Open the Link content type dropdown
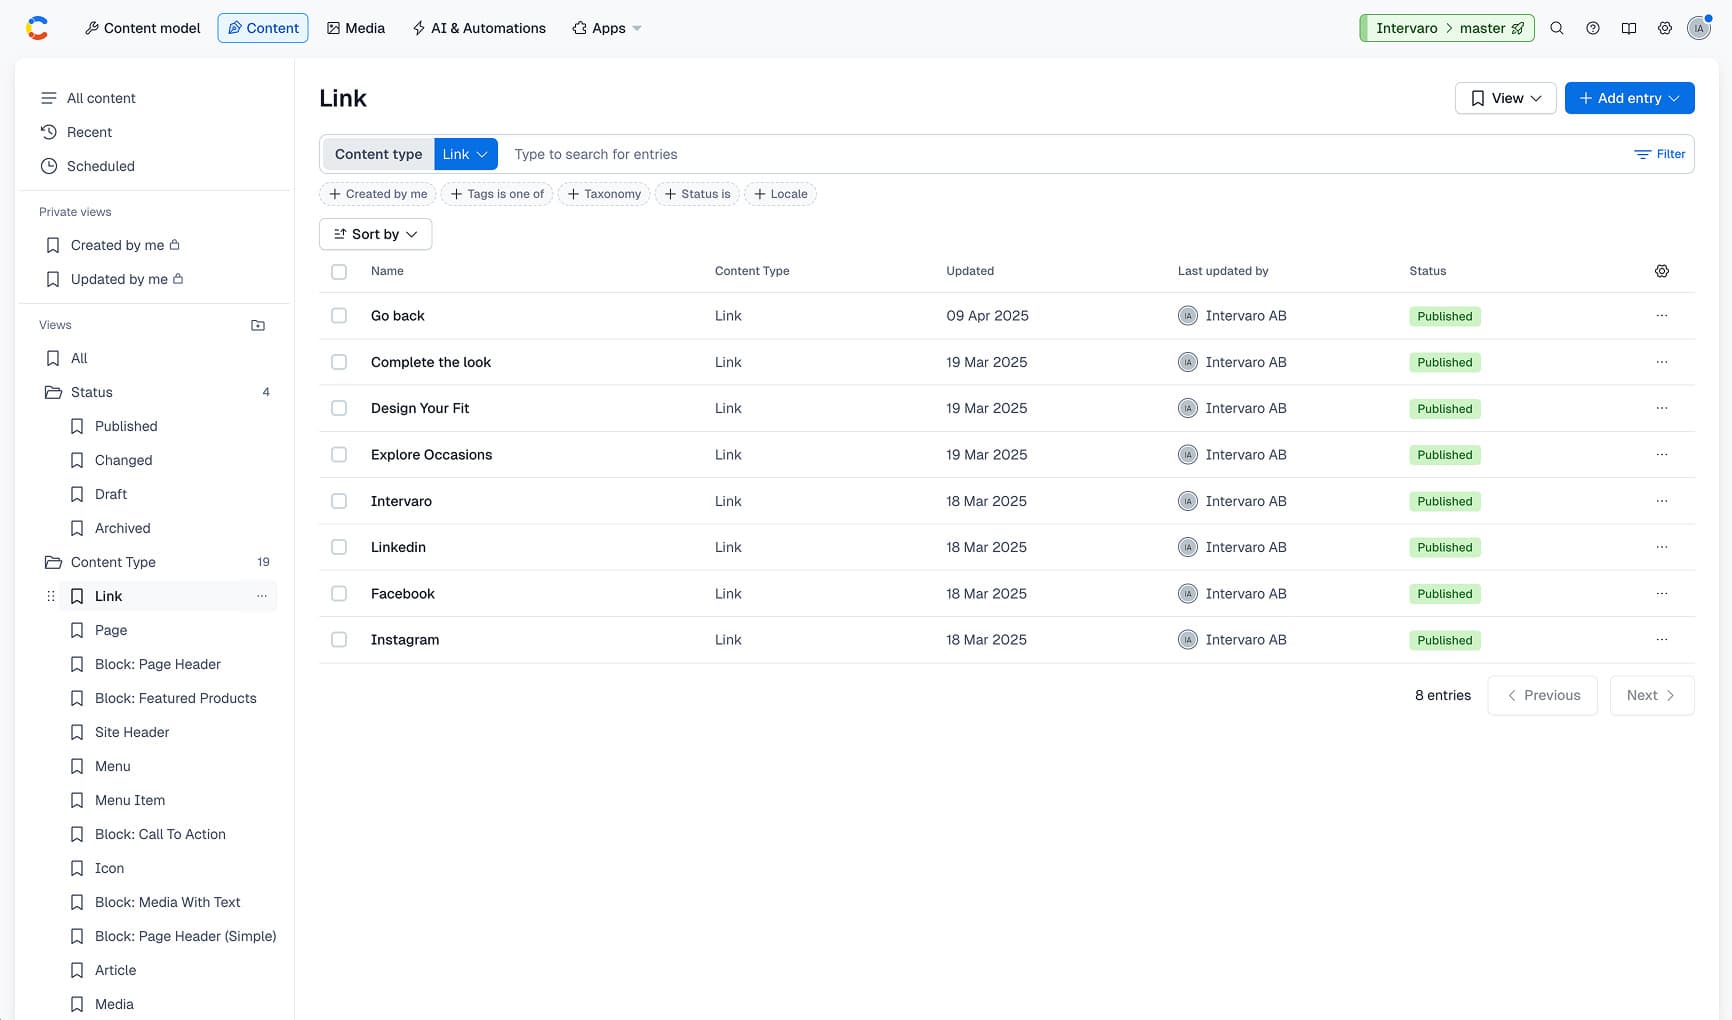1732x1020 pixels. tap(465, 154)
